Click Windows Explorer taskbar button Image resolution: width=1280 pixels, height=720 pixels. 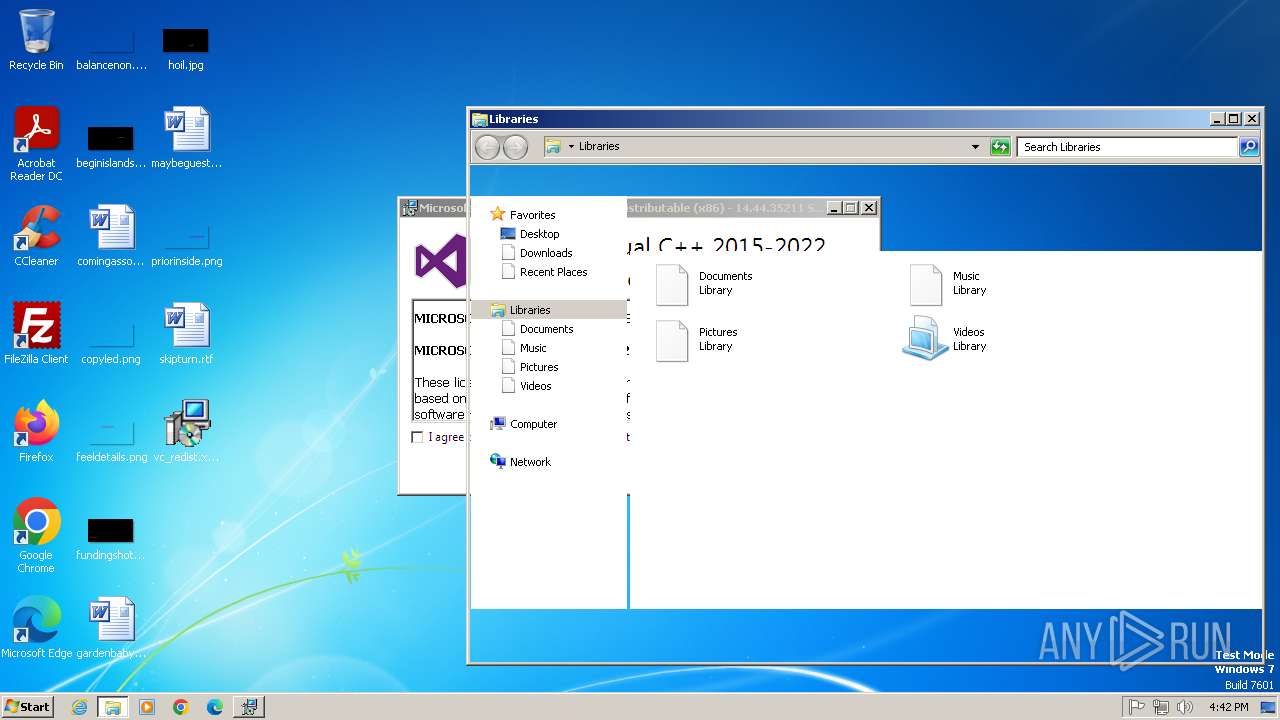pyautogui.click(x=113, y=707)
